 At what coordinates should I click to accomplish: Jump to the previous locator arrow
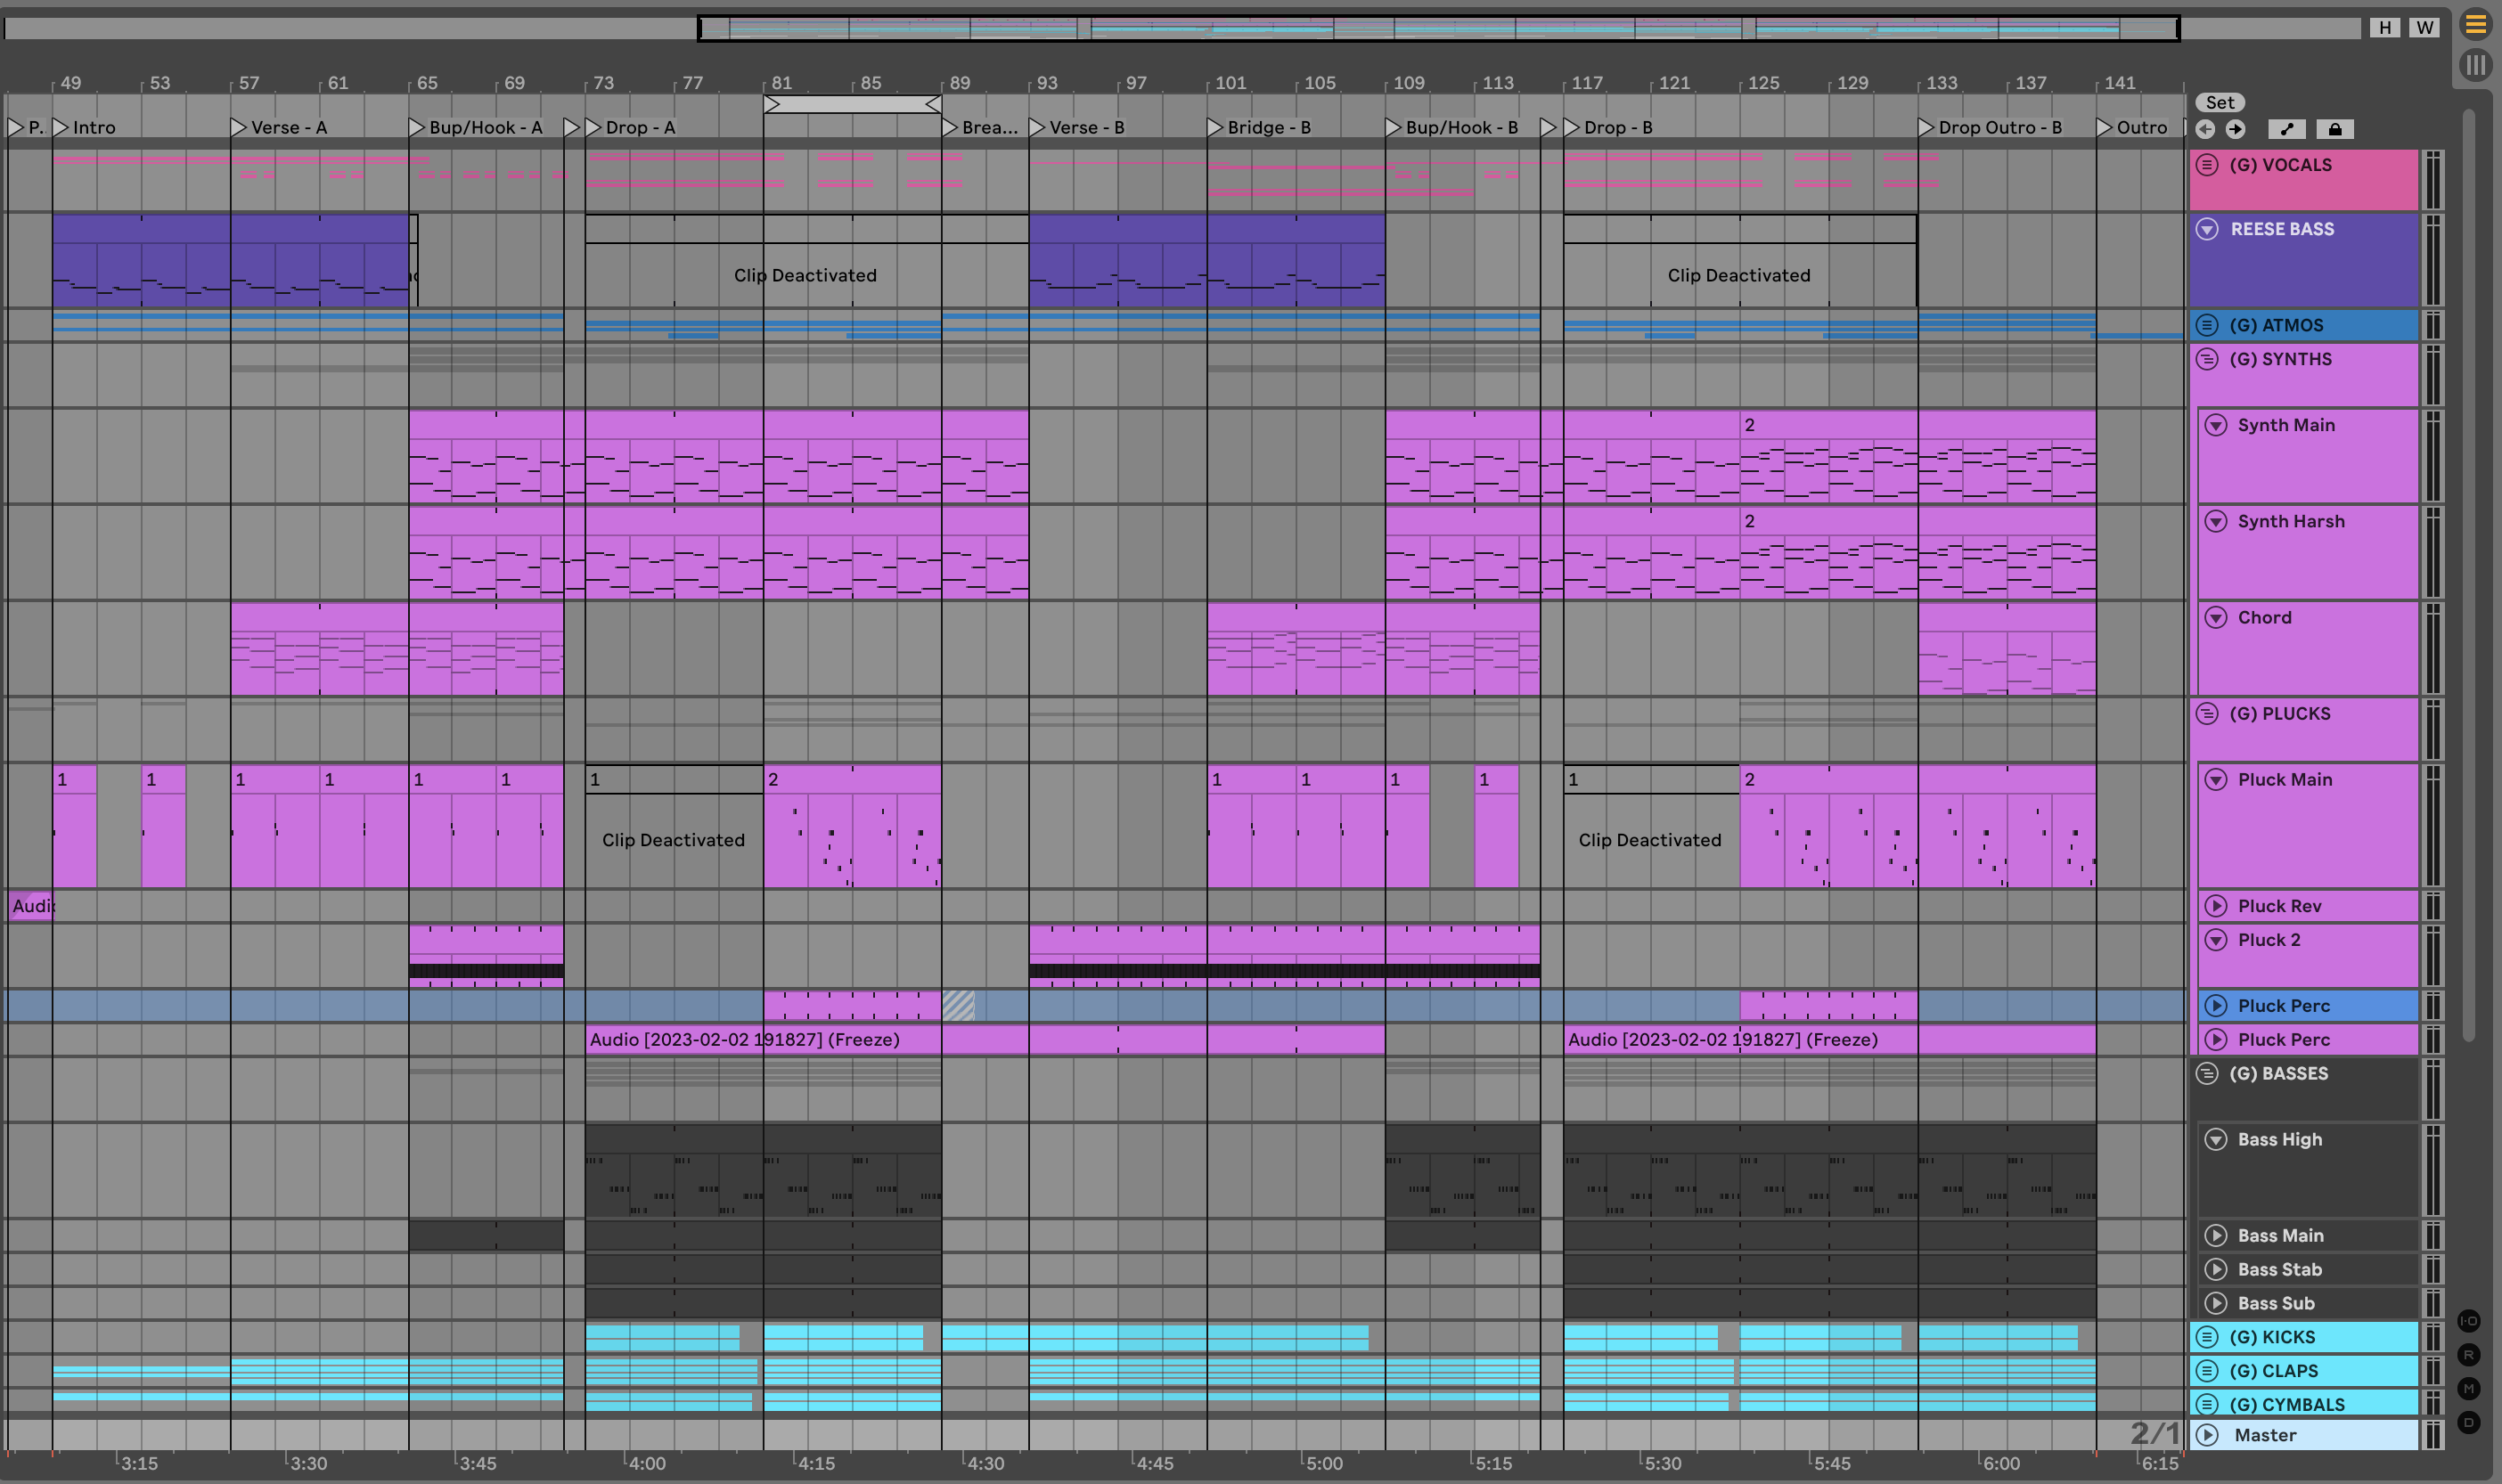(x=2206, y=129)
